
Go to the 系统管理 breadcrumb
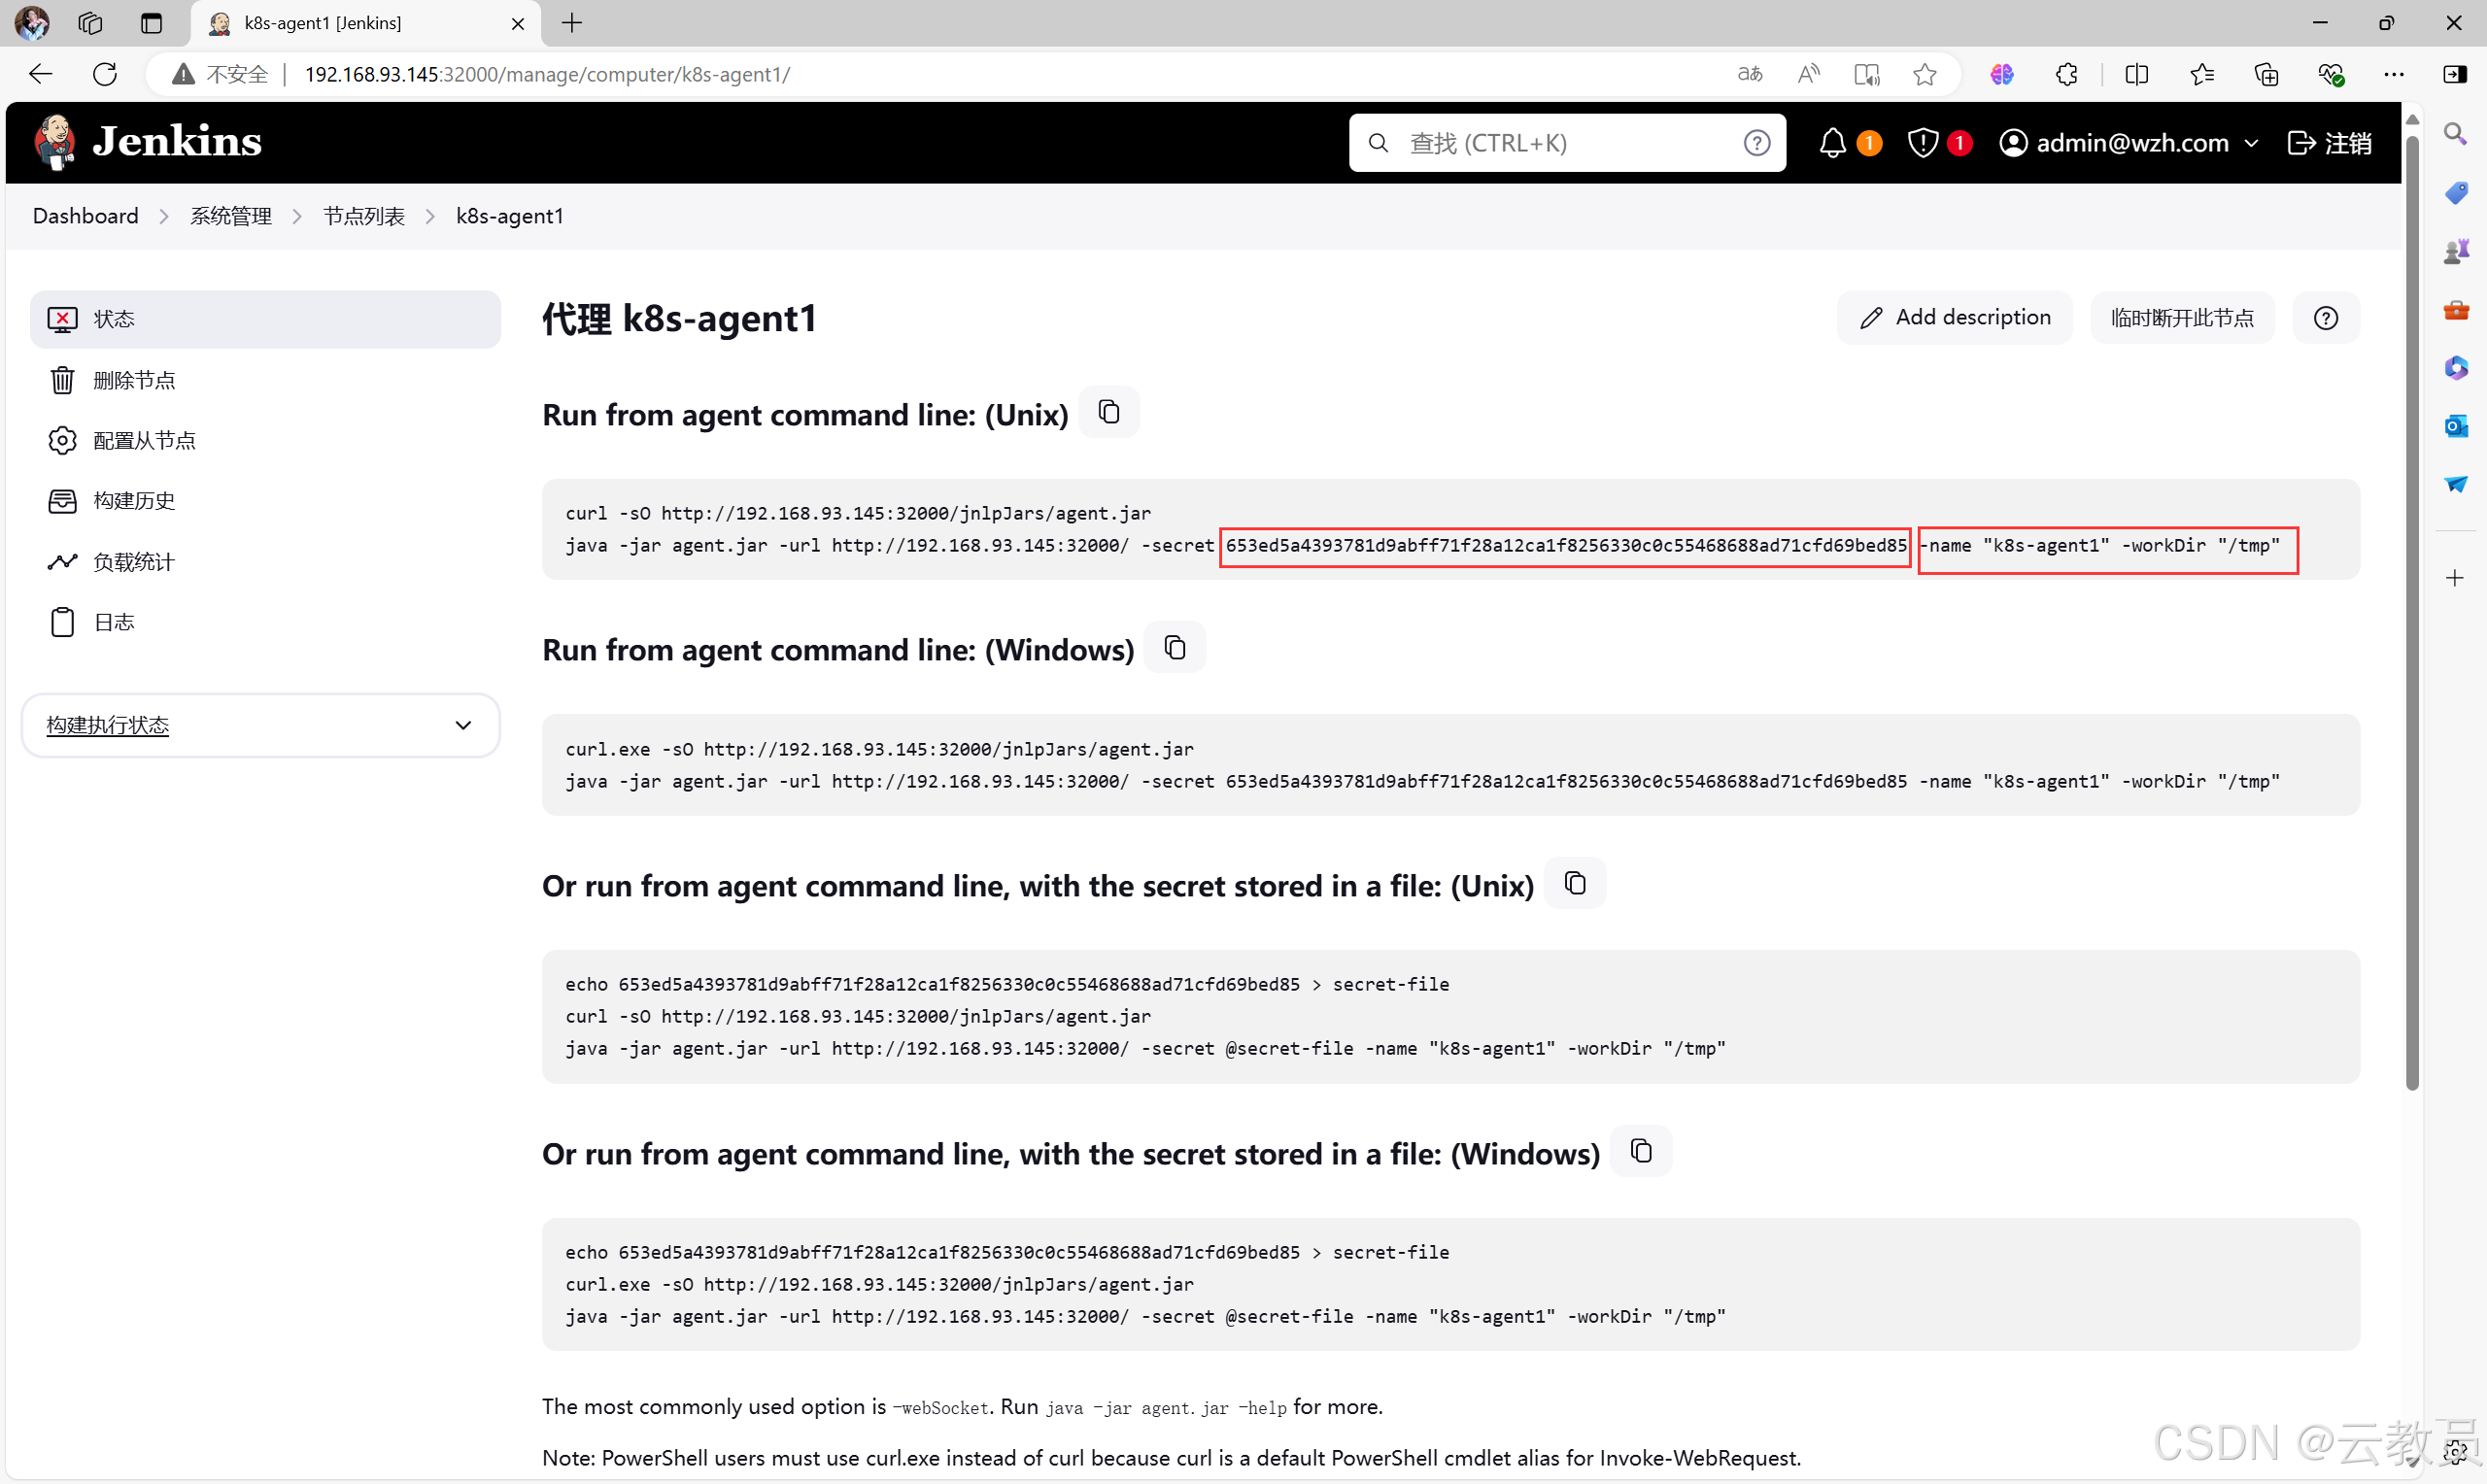[231, 216]
